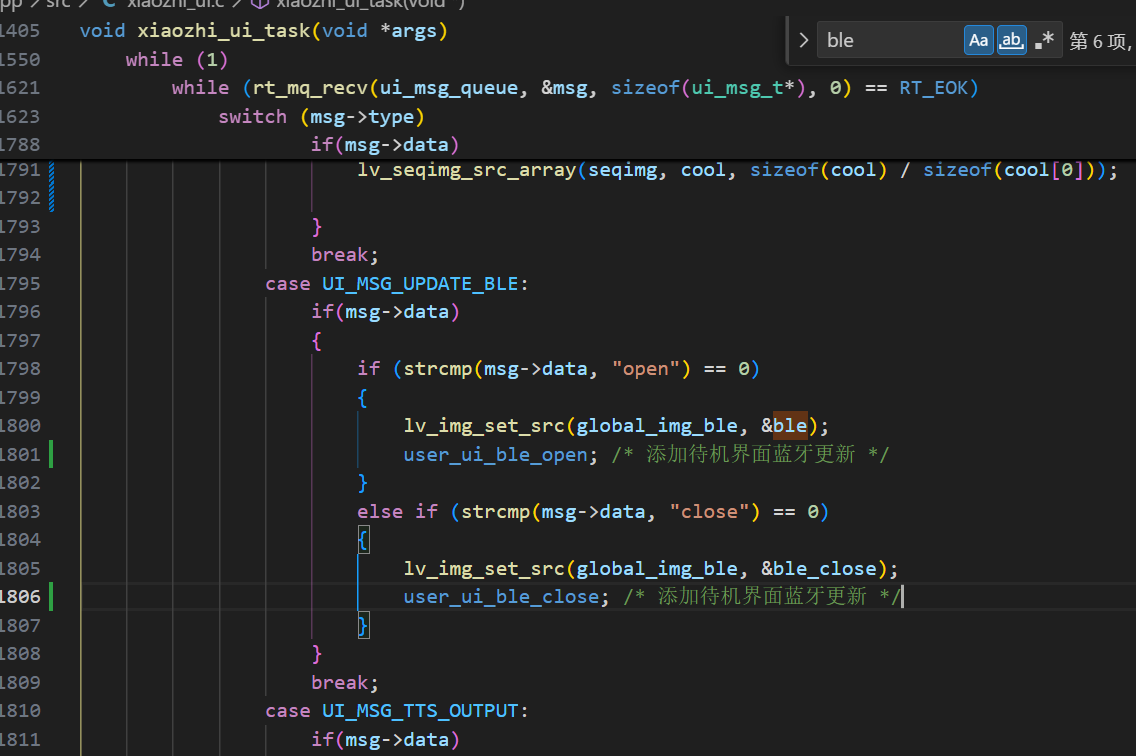Click break statement on line 1794
This screenshot has width=1136, height=756.
(x=344, y=255)
